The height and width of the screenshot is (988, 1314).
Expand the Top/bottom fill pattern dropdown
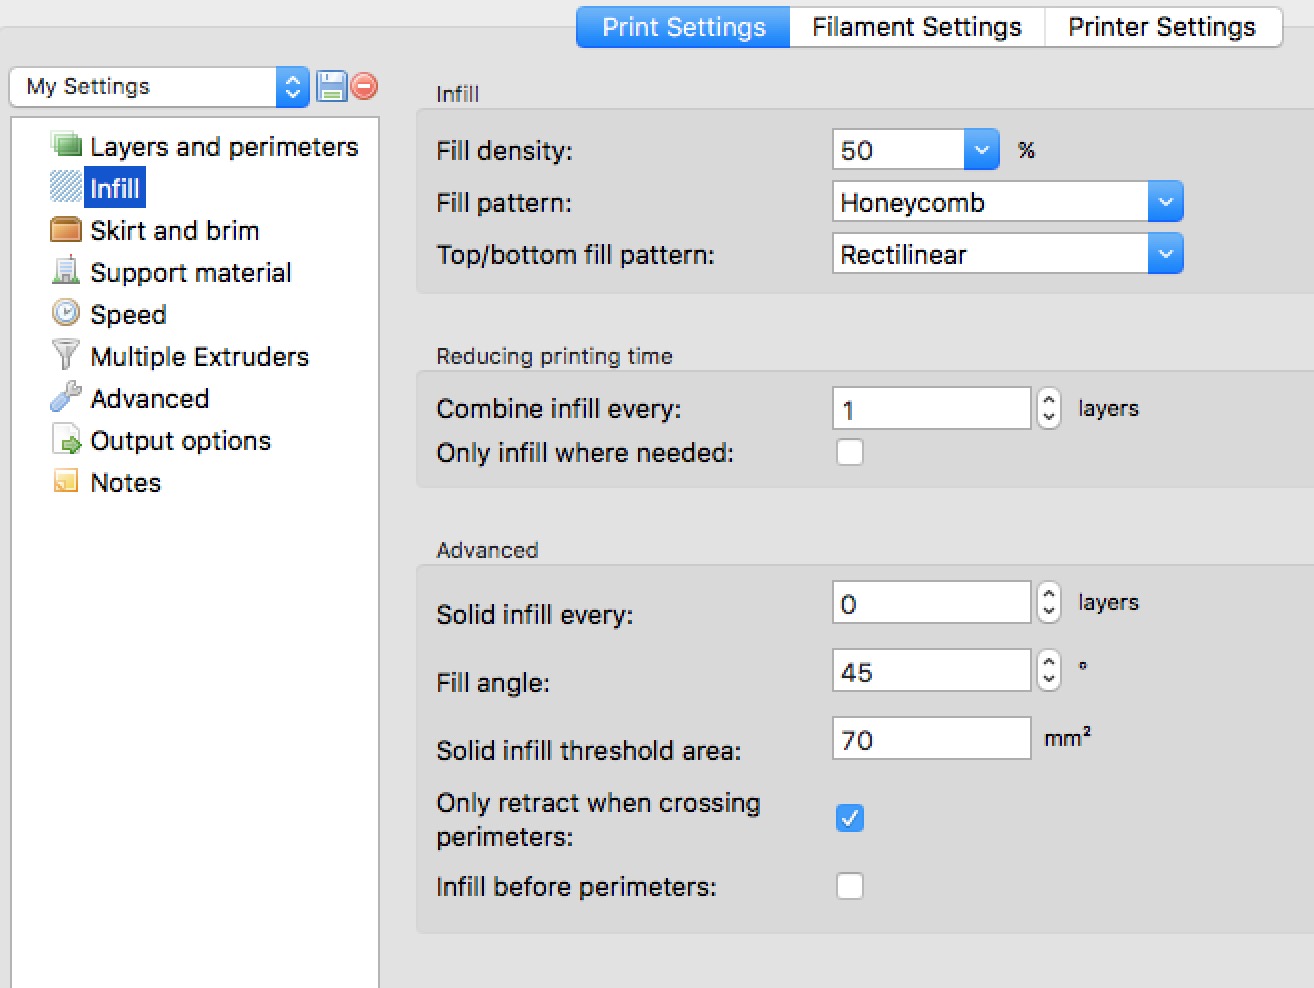[1165, 254]
